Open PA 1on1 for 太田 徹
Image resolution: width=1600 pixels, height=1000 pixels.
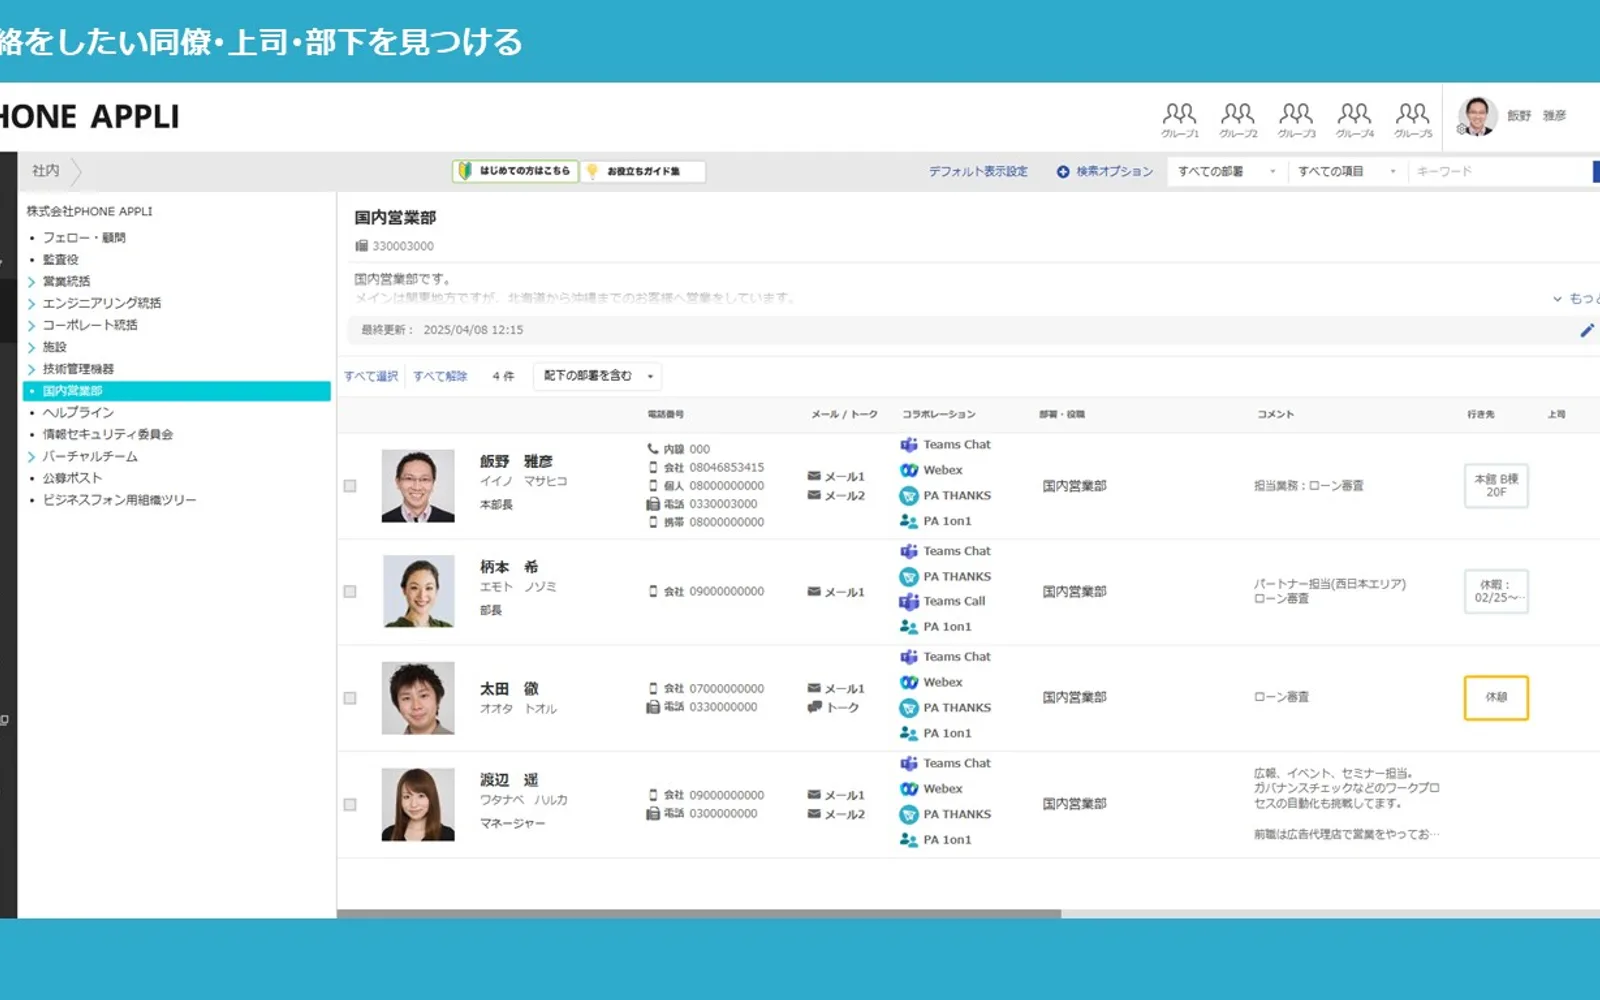point(935,733)
